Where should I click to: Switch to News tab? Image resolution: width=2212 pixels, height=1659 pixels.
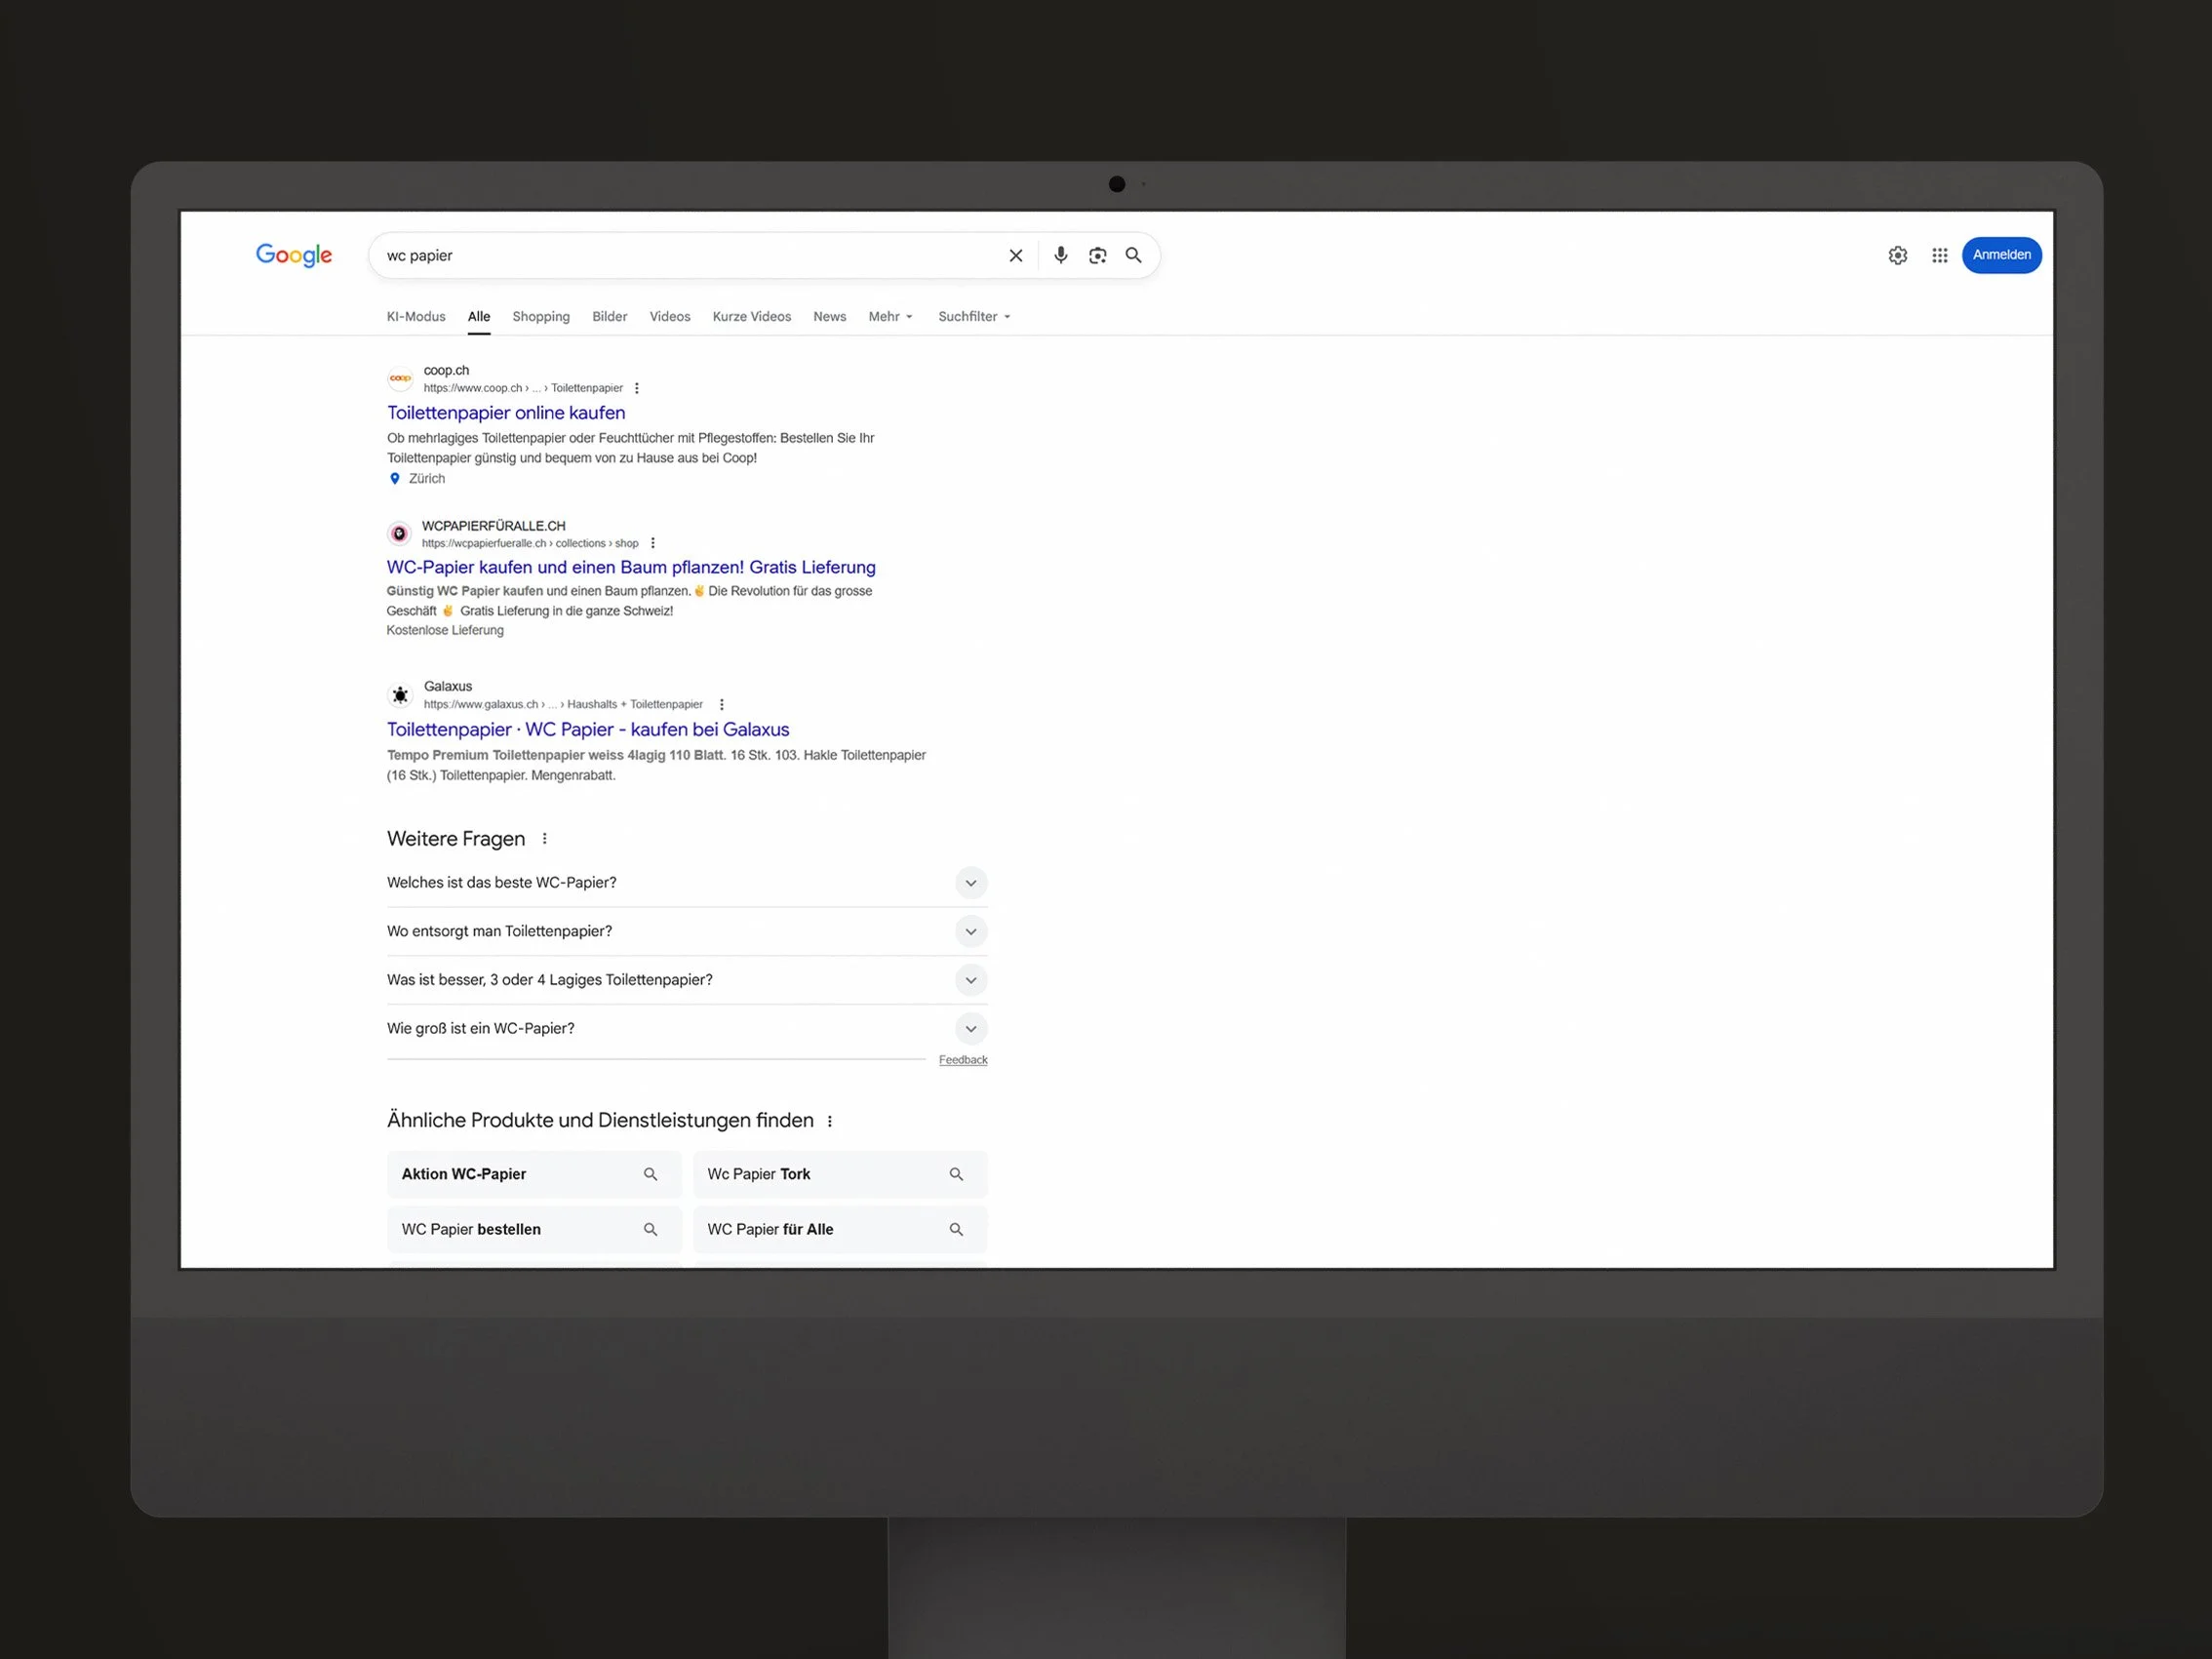[x=829, y=316]
